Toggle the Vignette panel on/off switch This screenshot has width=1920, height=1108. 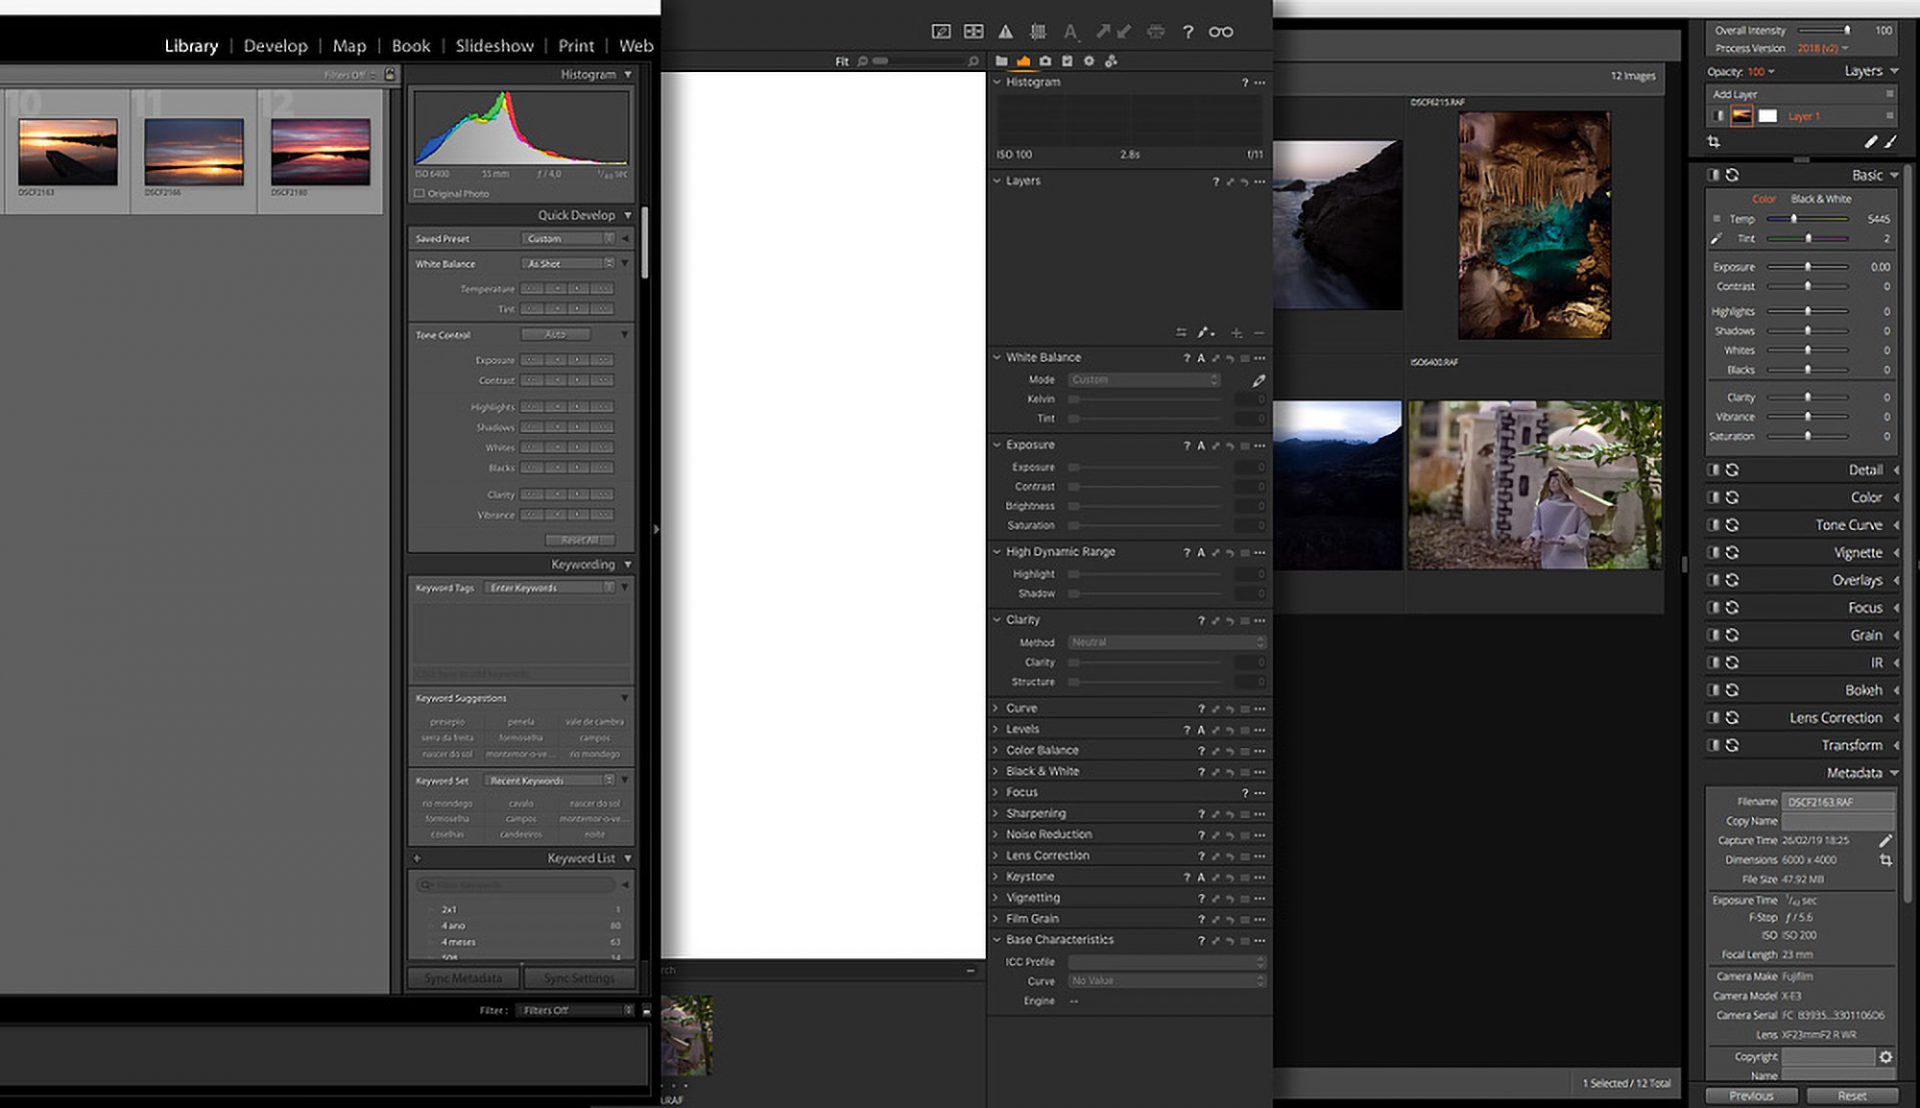pyautogui.click(x=1713, y=553)
